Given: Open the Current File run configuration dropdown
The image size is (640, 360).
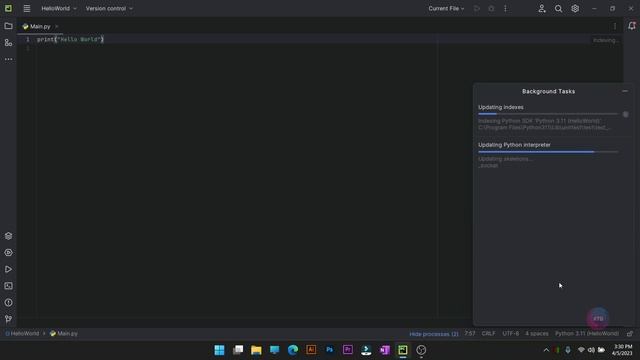Looking at the screenshot, I should pos(446,9).
